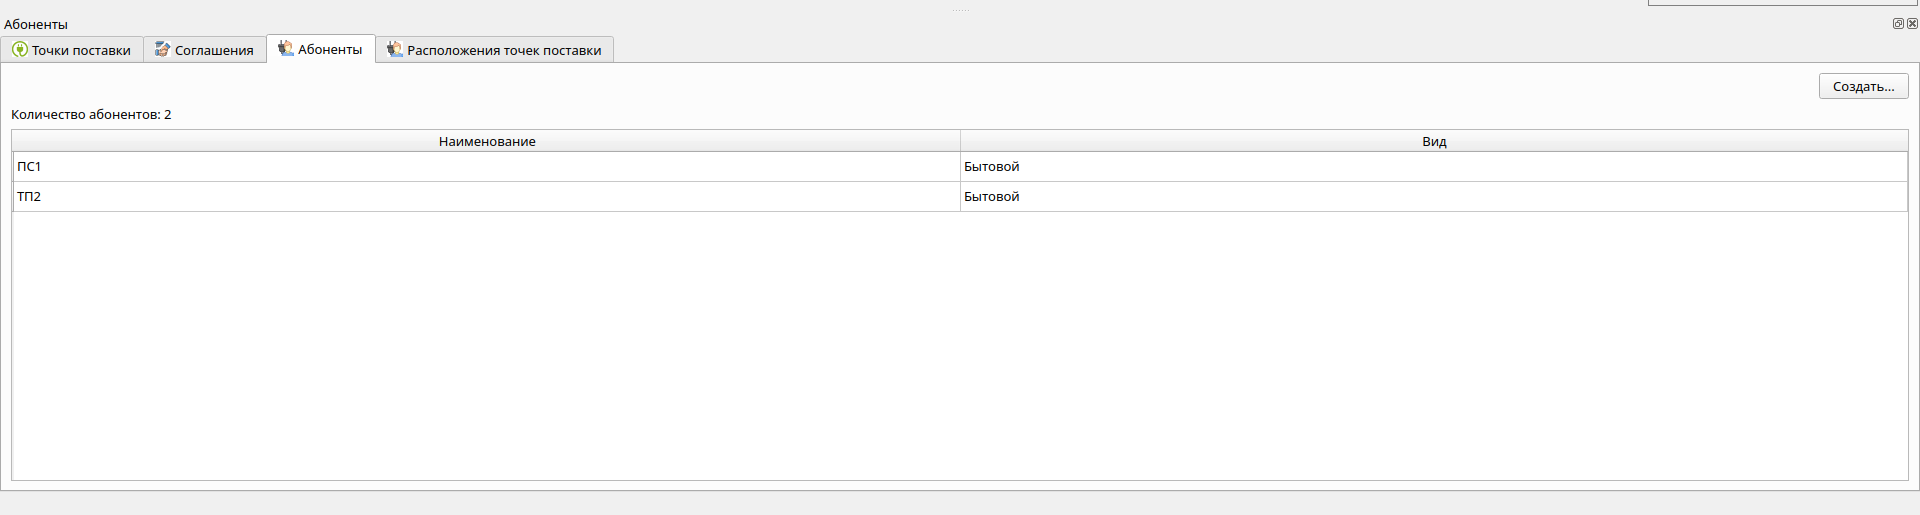Open the Соглашения tab label
Screen dimensions: 1920x515
tap(214, 50)
